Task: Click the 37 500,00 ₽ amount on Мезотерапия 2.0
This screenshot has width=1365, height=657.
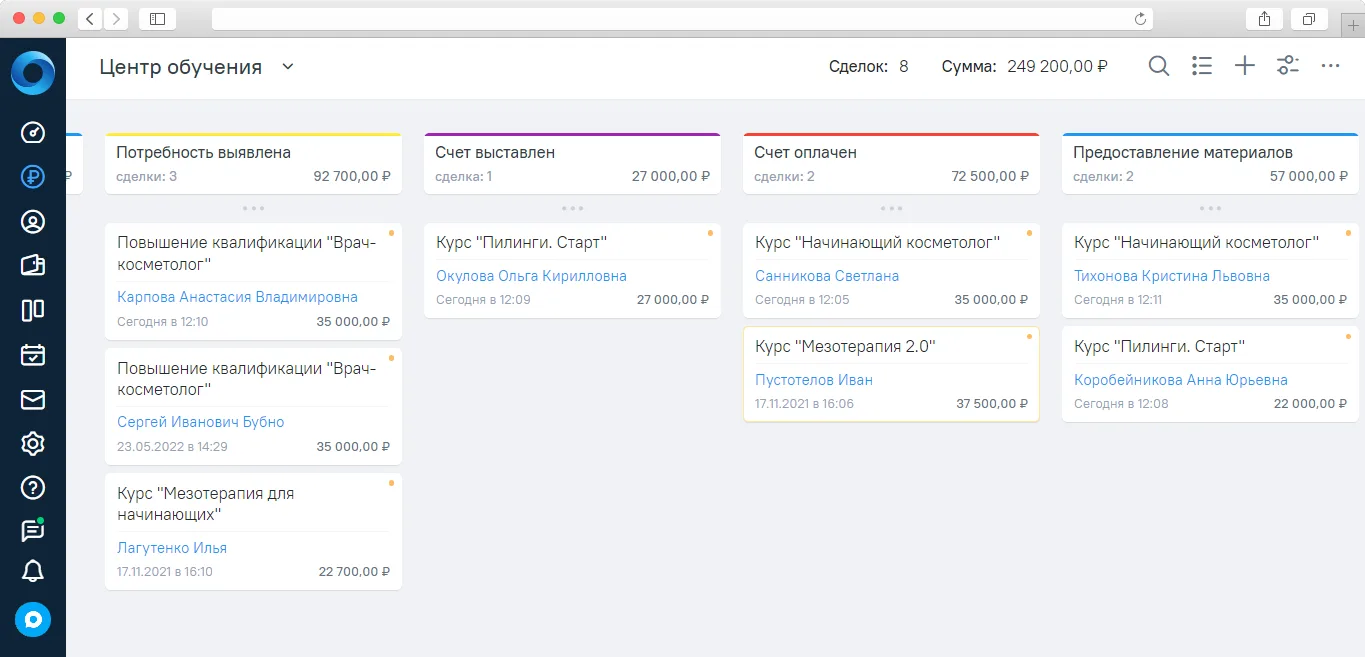Action: tap(992, 404)
